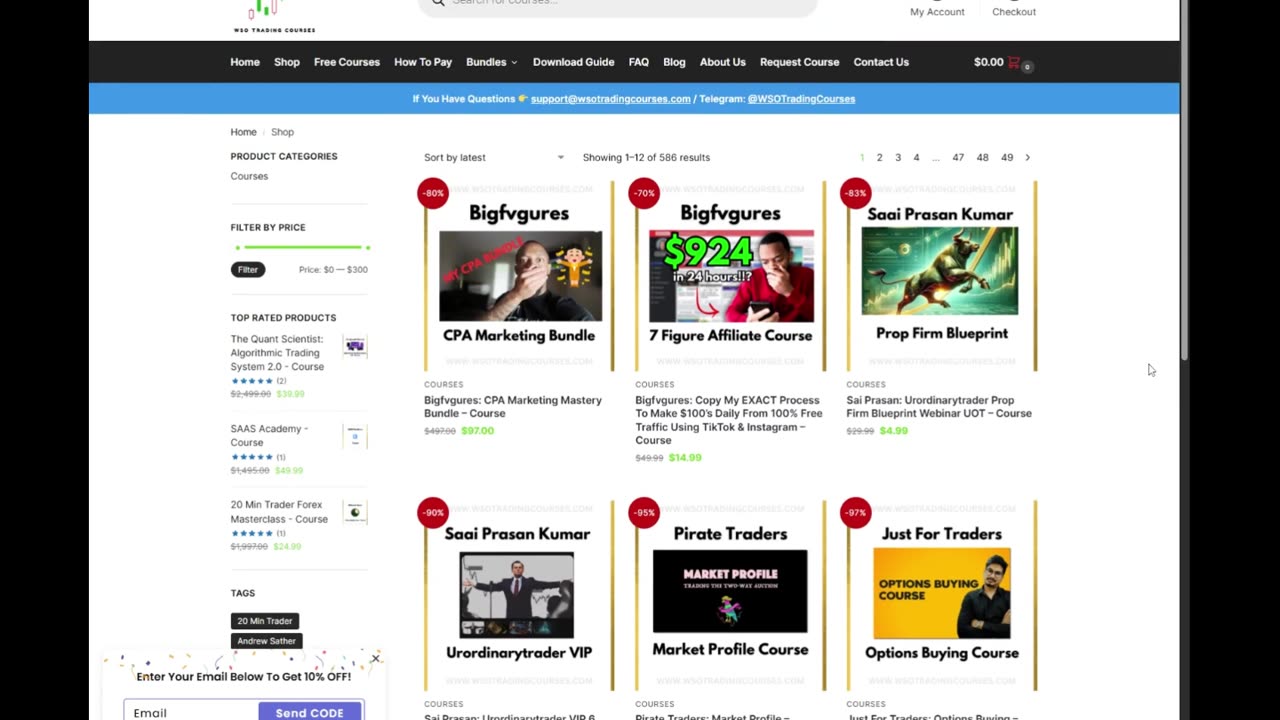Close the email discount popup

pyautogui.click(x=375, y=658)
